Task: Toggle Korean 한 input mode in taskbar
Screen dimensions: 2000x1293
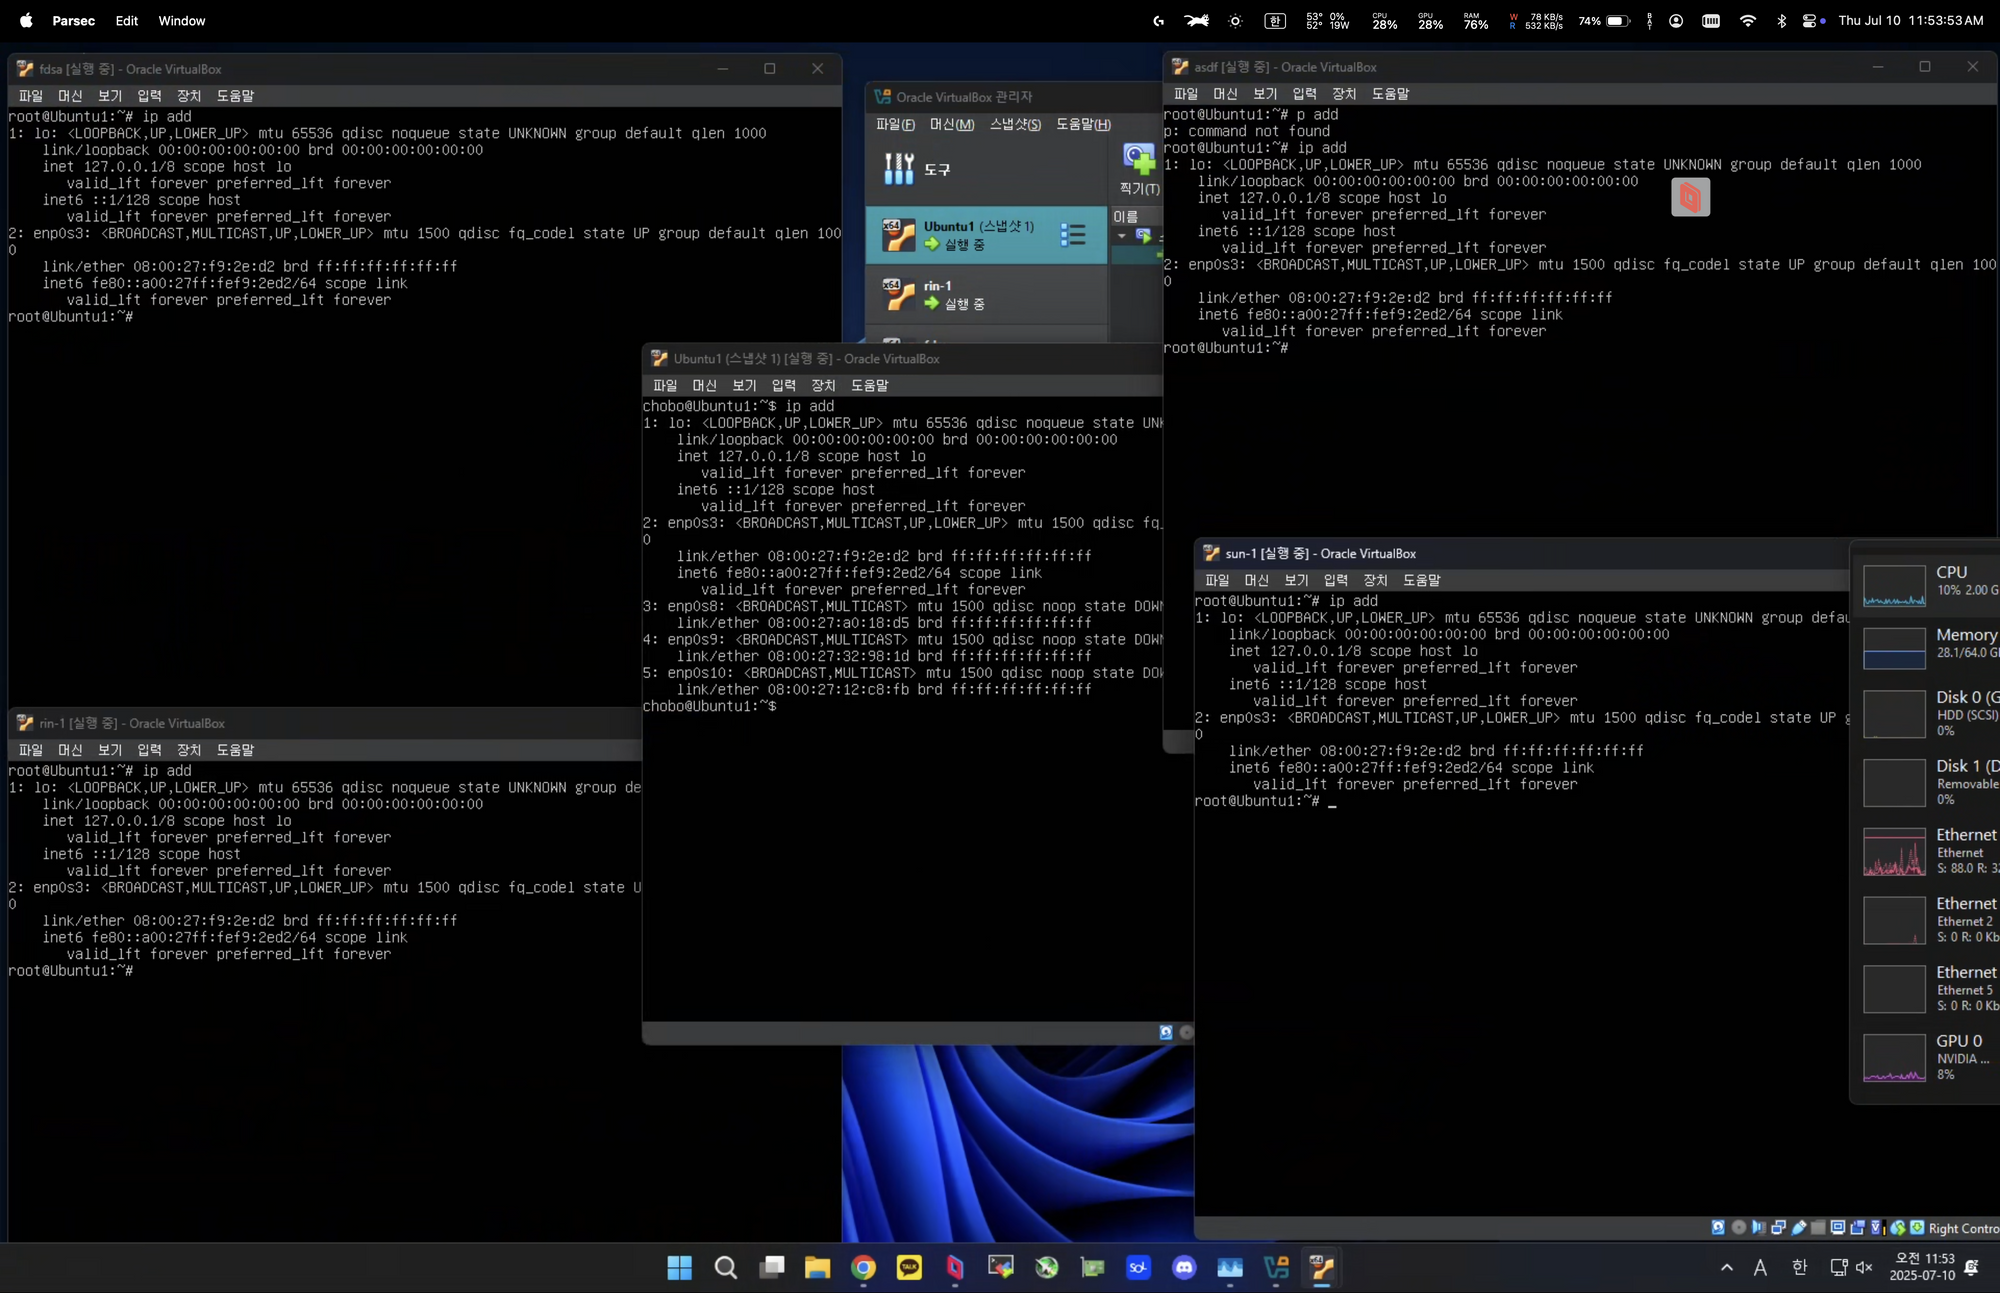Action: tap(1799, 1267)
